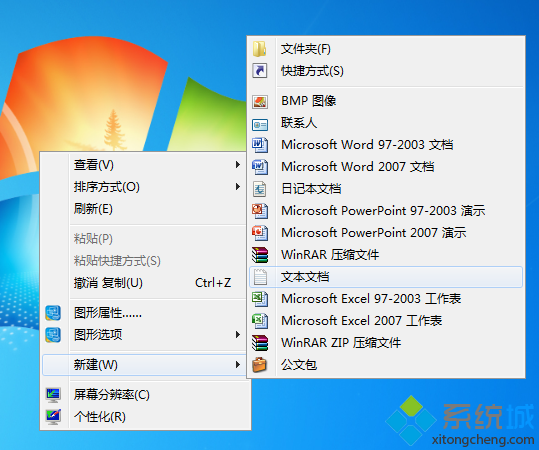The height and width of the screenshot is (450, 539).
Task: Click the 联系人 contact card icon
Action: click(x=260, y=124)
